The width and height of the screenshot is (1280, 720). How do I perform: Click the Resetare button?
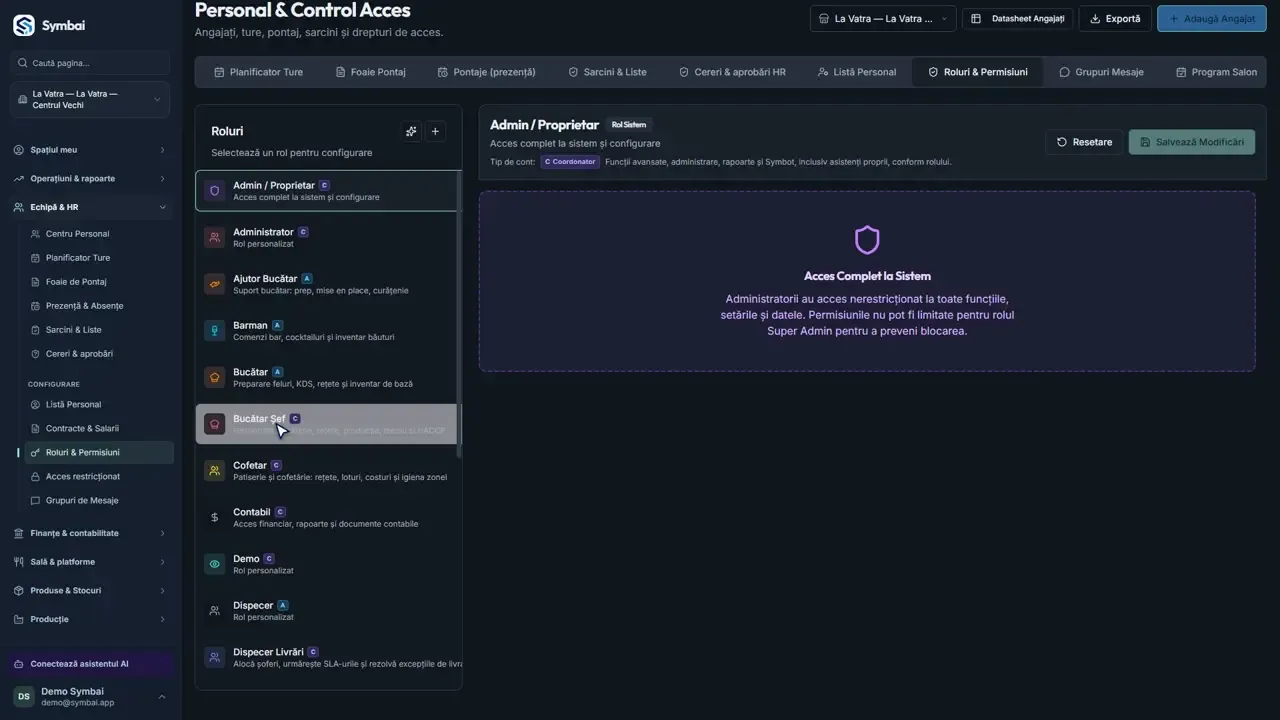click(x=1084, y=142)
